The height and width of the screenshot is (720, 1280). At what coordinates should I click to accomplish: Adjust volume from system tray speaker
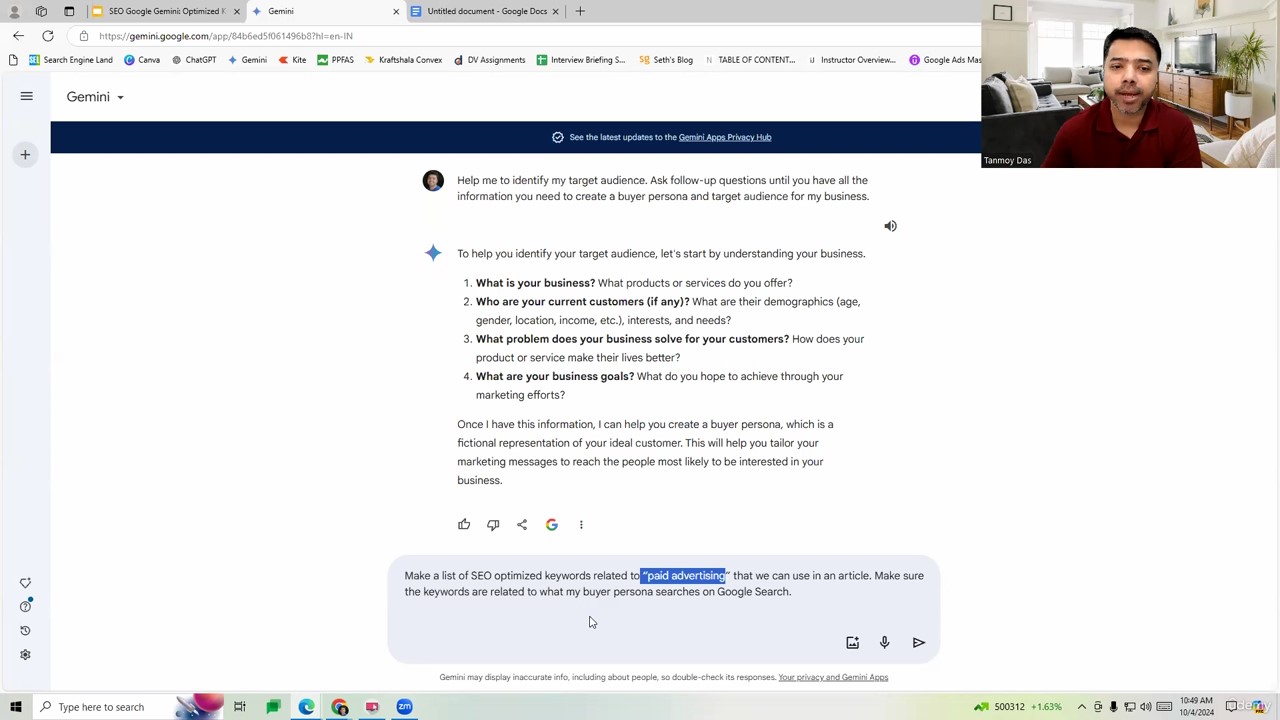coord(1145,707)
